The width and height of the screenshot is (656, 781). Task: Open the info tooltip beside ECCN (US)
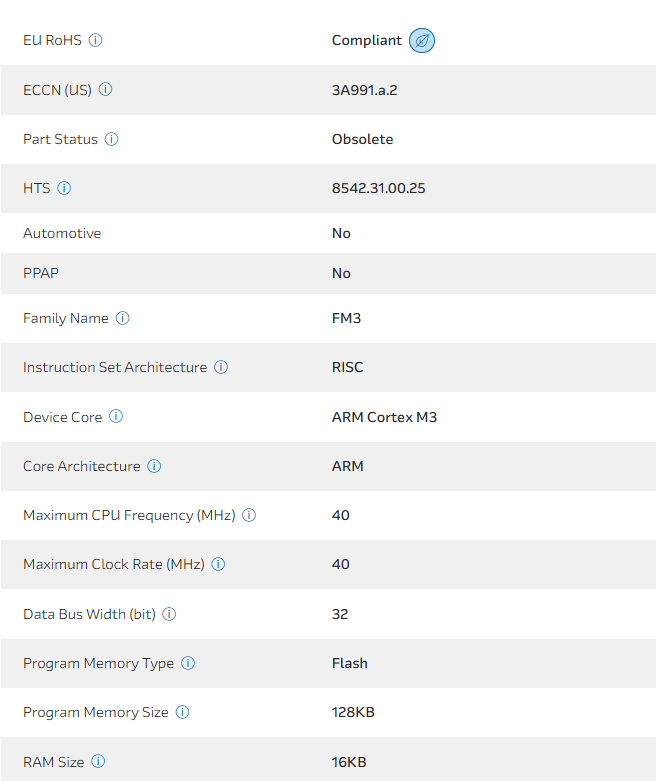pyautogui.click(x=106, y=90)
